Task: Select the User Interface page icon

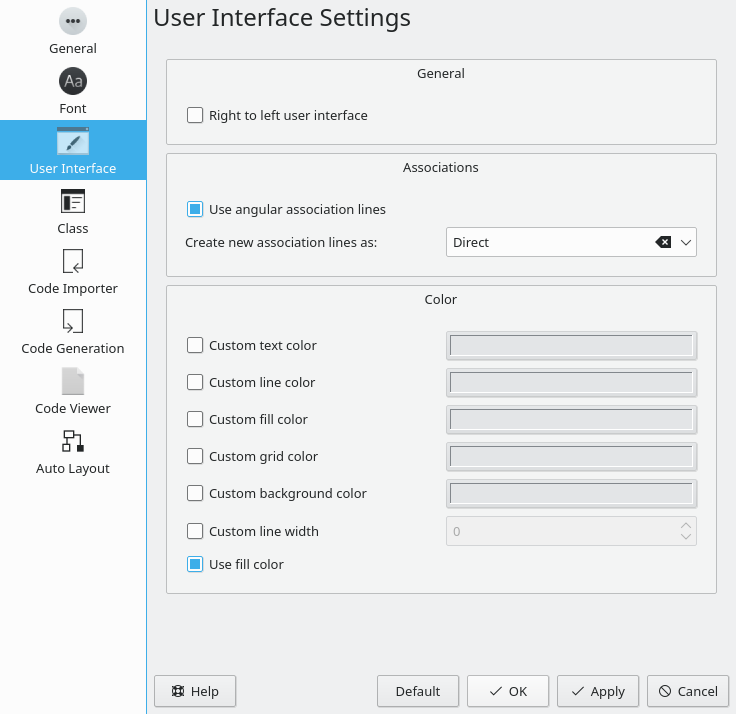Action: [x=73, y=141]
